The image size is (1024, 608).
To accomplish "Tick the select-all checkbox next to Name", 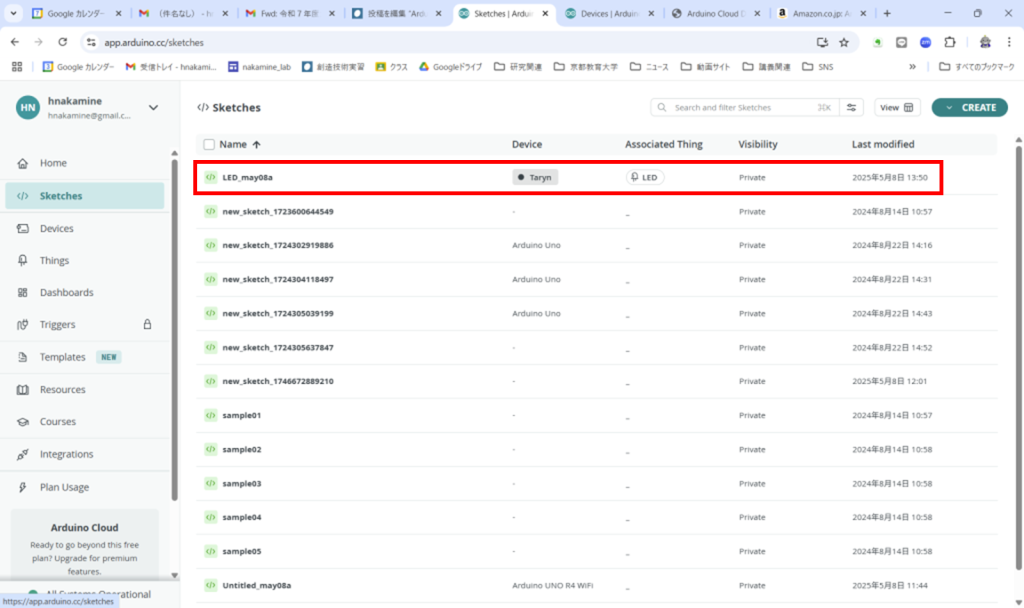I will (209, 144).
